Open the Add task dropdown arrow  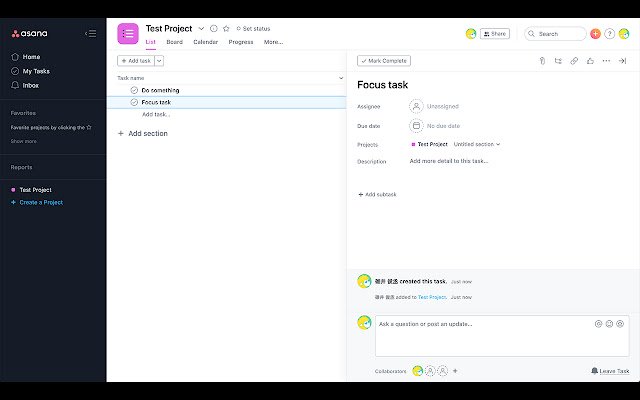(x=159, y=61)
